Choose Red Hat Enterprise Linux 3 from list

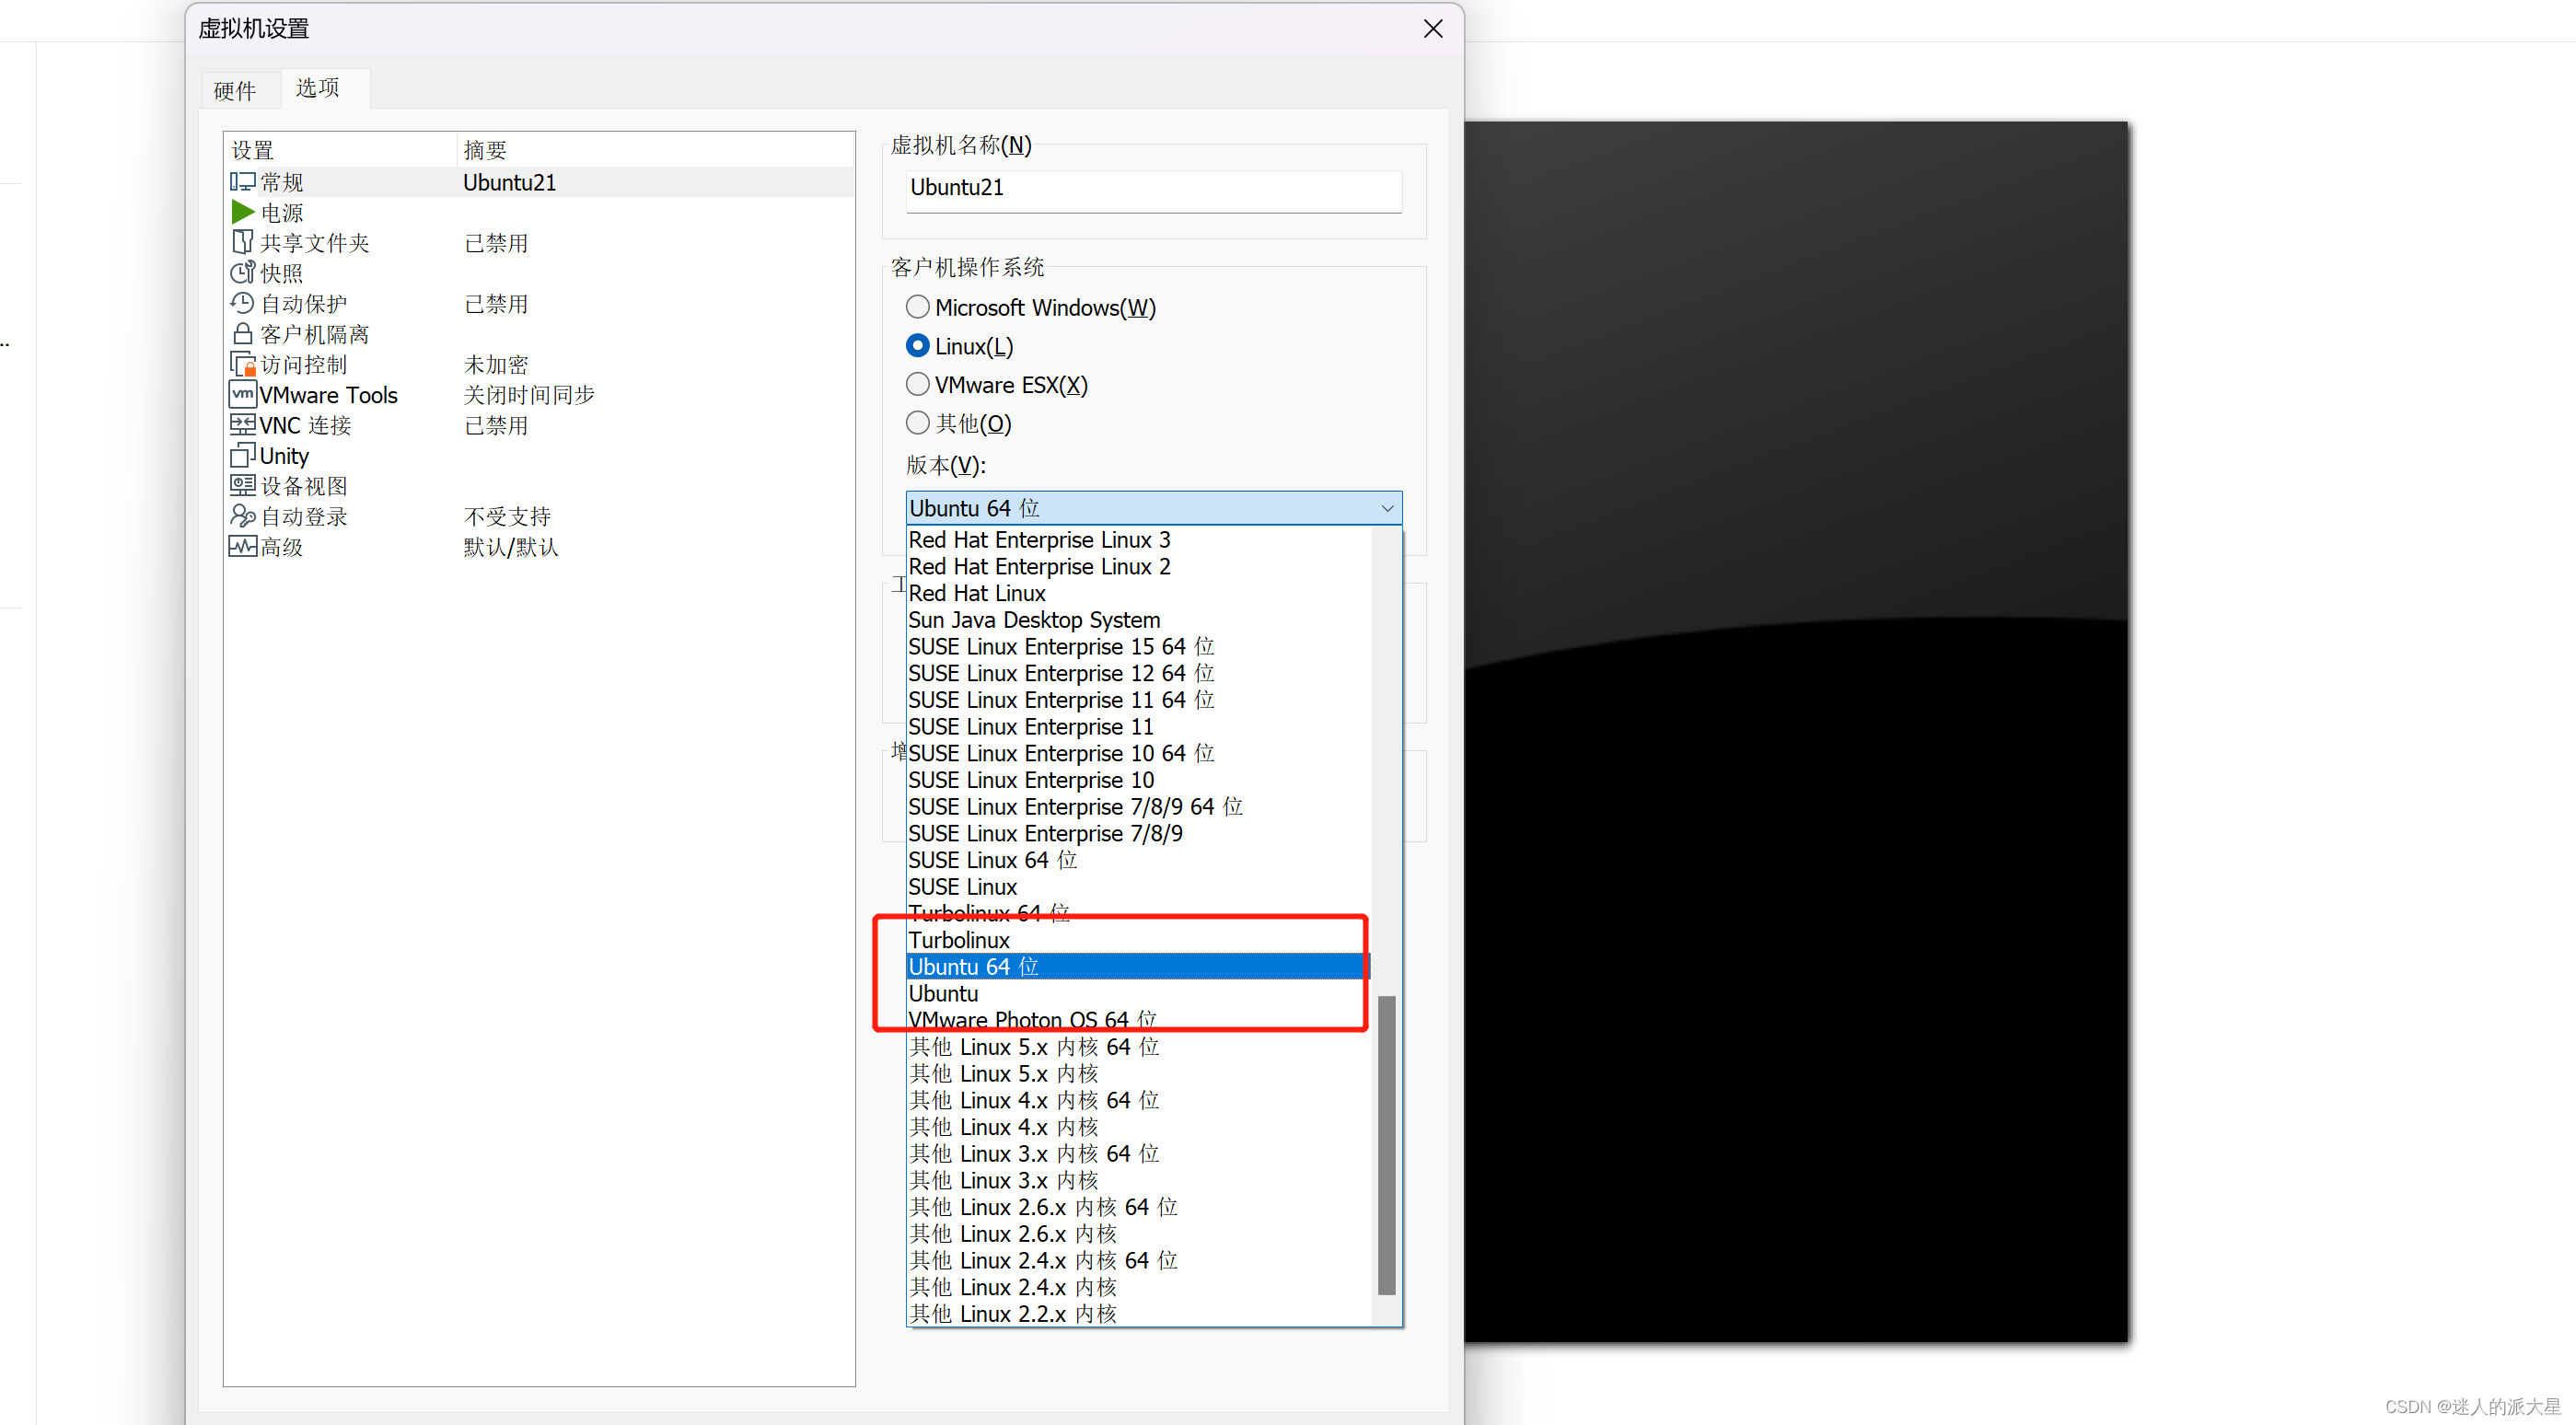pos(1139,540)
